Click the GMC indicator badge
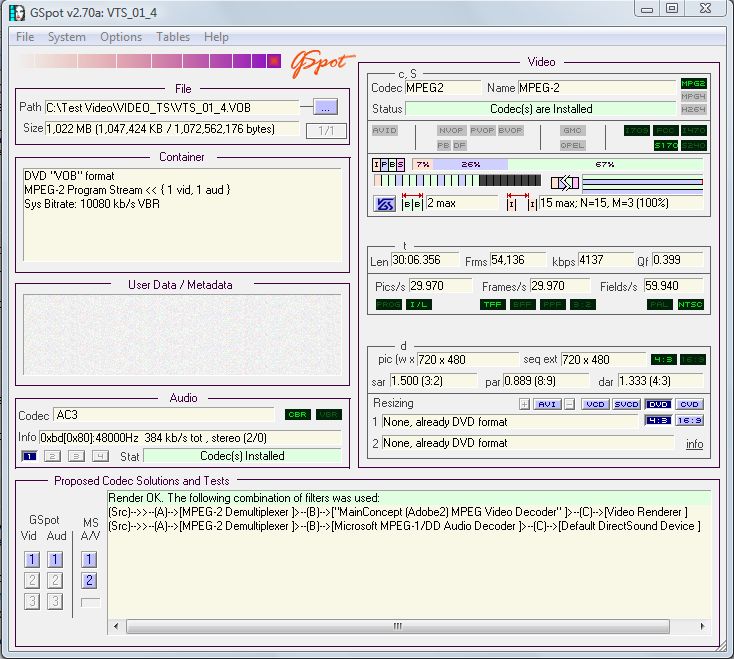 (572, 131)
